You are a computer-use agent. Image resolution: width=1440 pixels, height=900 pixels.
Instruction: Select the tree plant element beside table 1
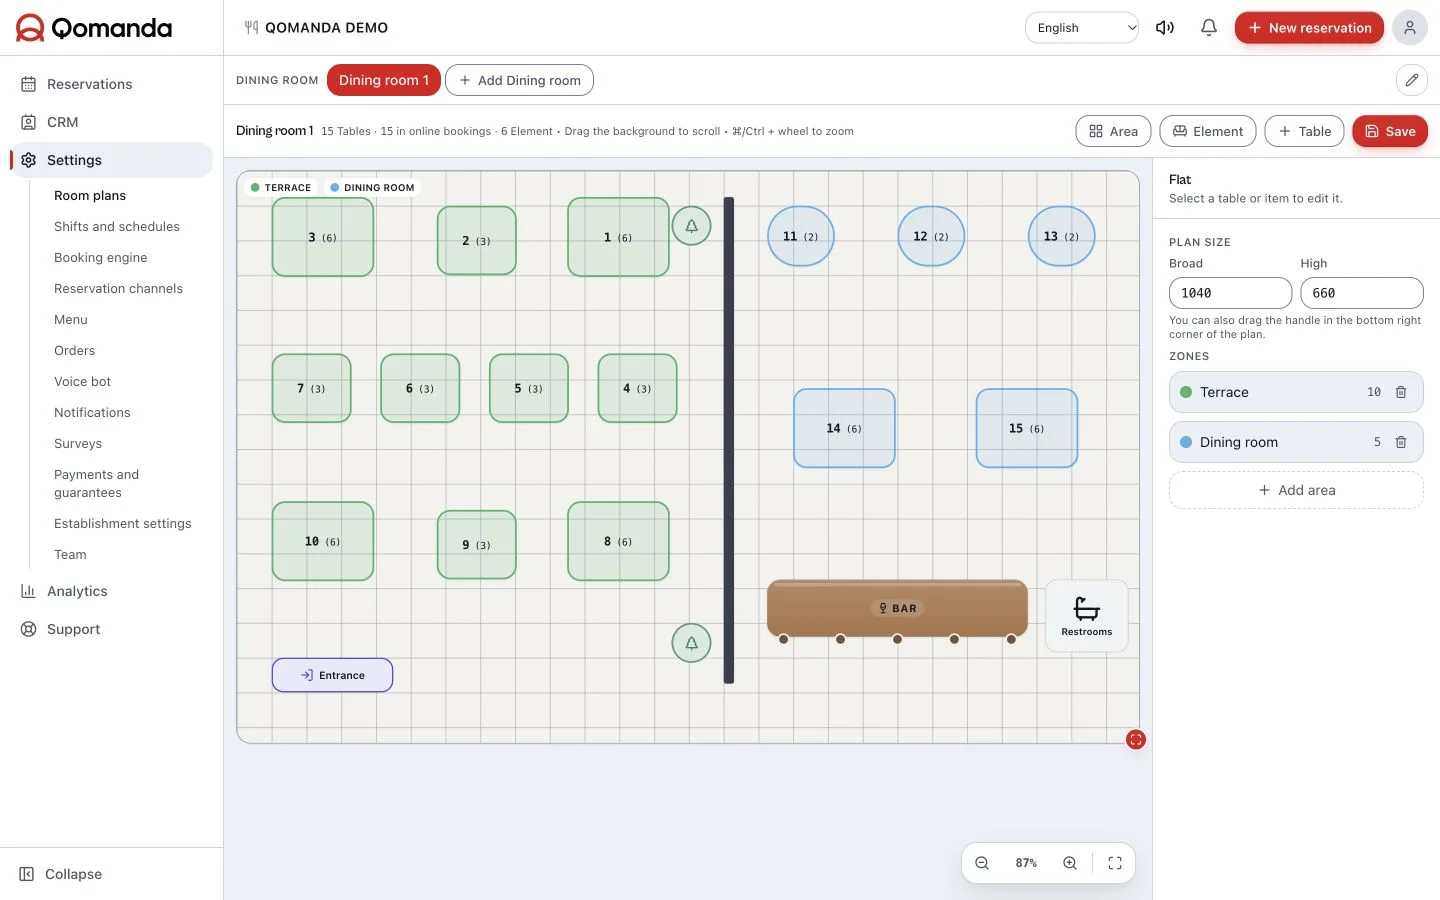click(691, 226)
